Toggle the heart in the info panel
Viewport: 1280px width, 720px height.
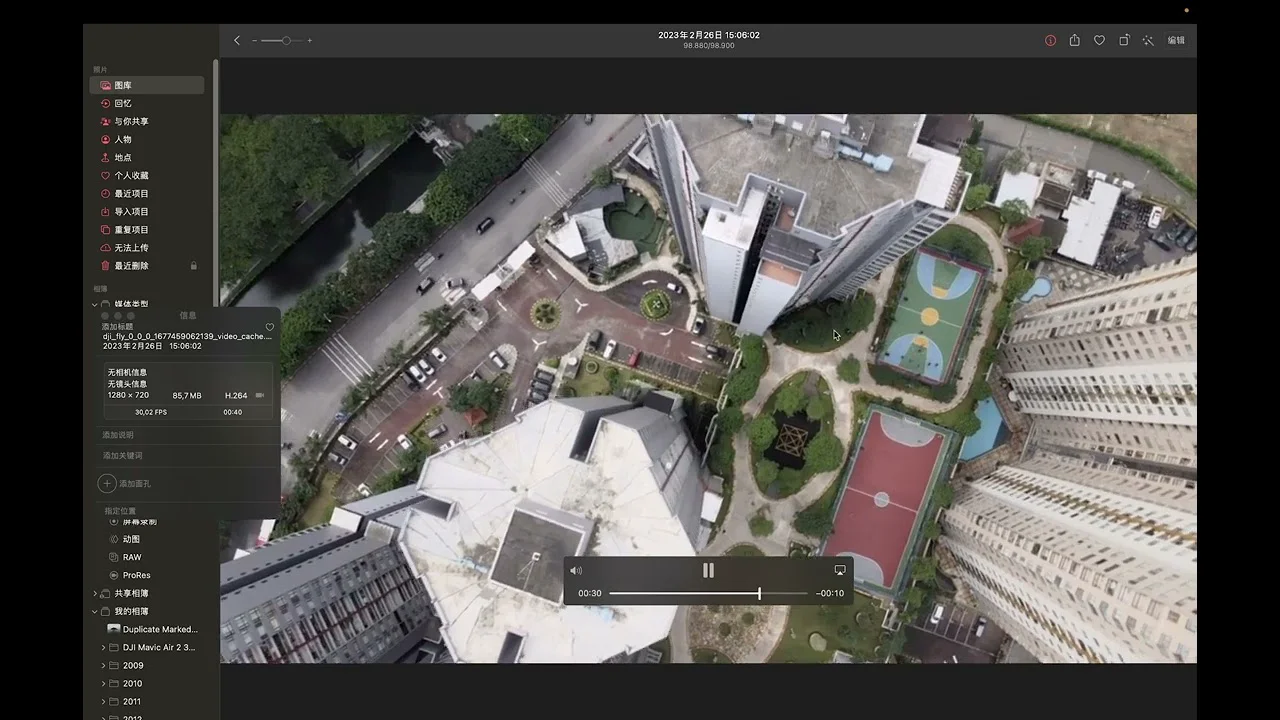270,327
